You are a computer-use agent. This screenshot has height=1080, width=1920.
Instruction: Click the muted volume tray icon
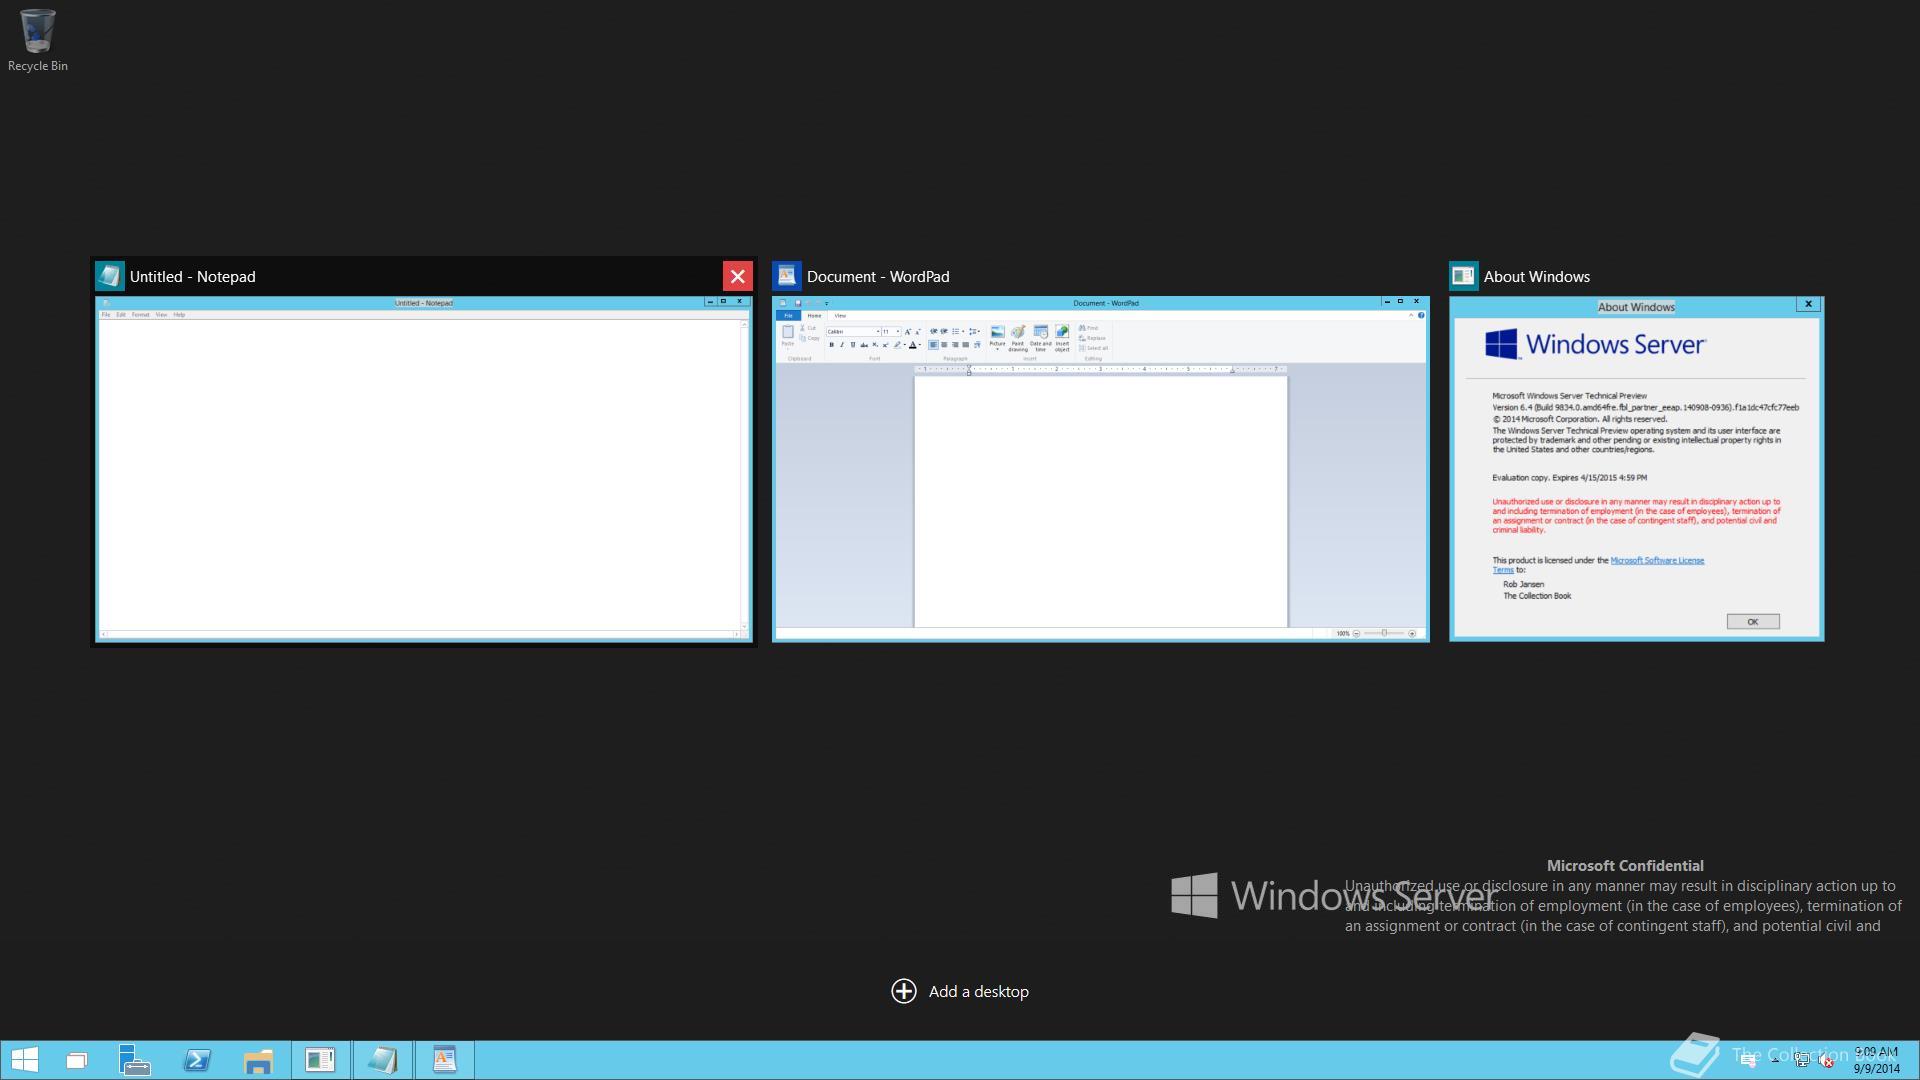click(x=1827, y=1061)
